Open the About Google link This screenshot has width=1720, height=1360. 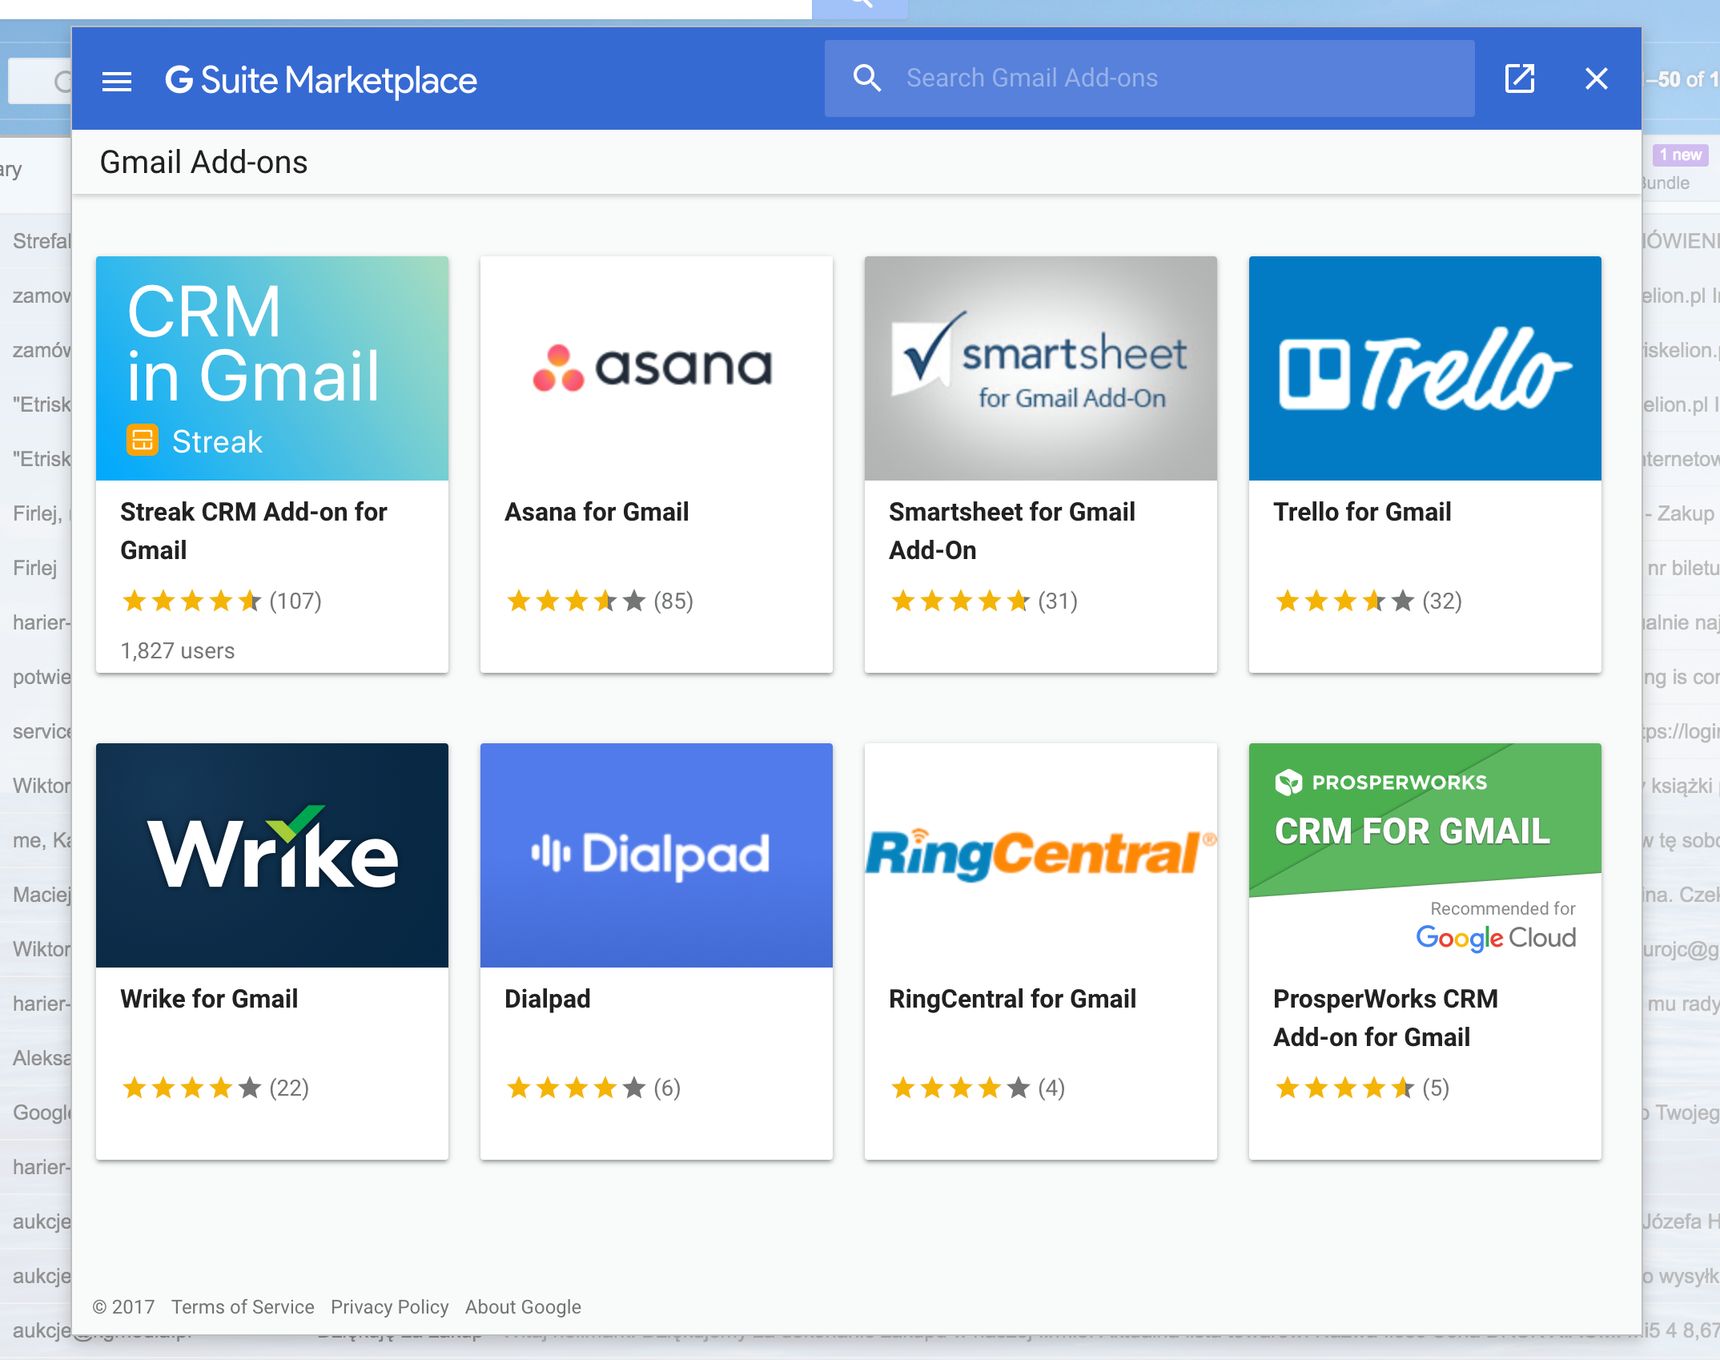pos(523,1307)
